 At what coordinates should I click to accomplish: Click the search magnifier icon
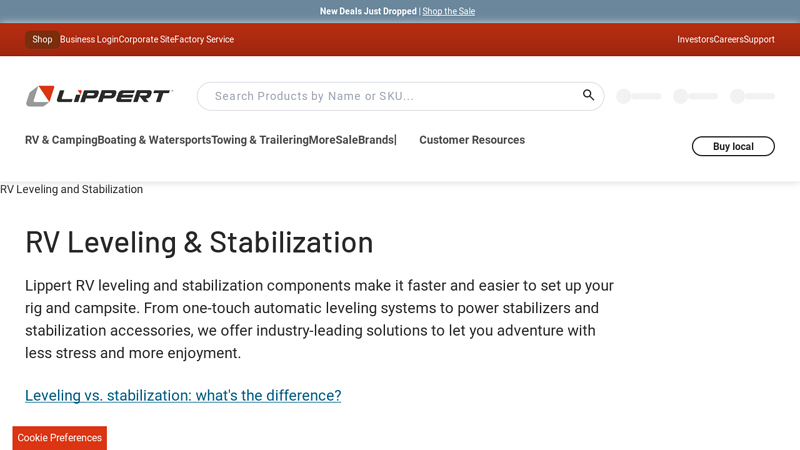[x=588, y=95]
